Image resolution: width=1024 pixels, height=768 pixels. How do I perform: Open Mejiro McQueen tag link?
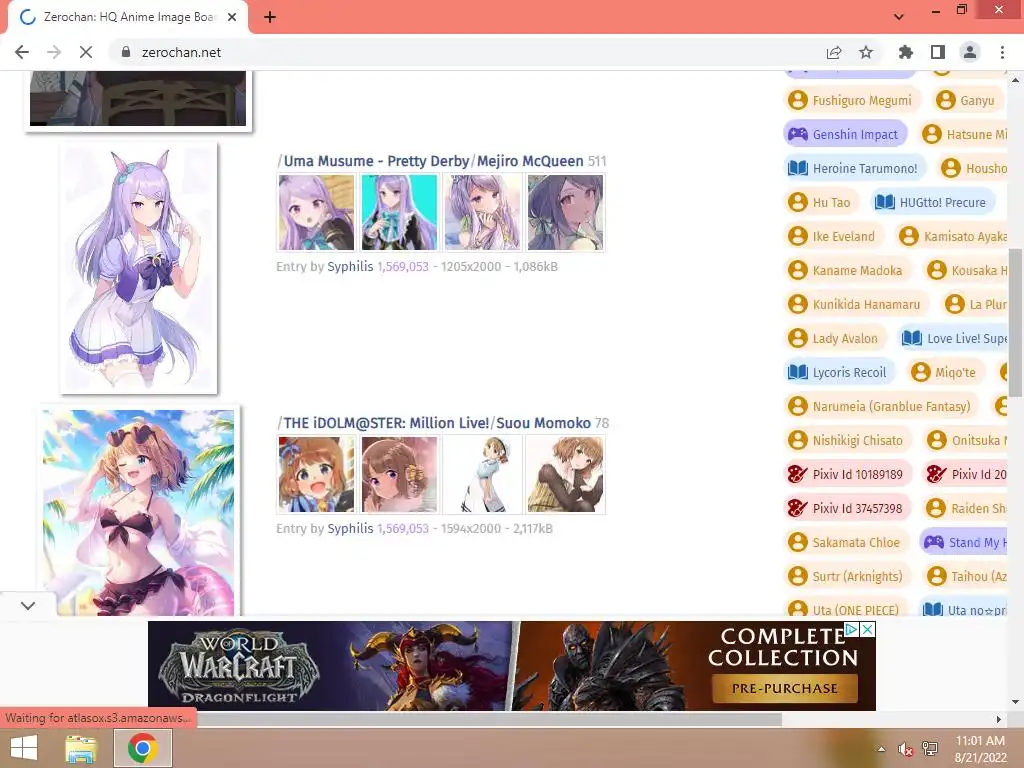530,161
